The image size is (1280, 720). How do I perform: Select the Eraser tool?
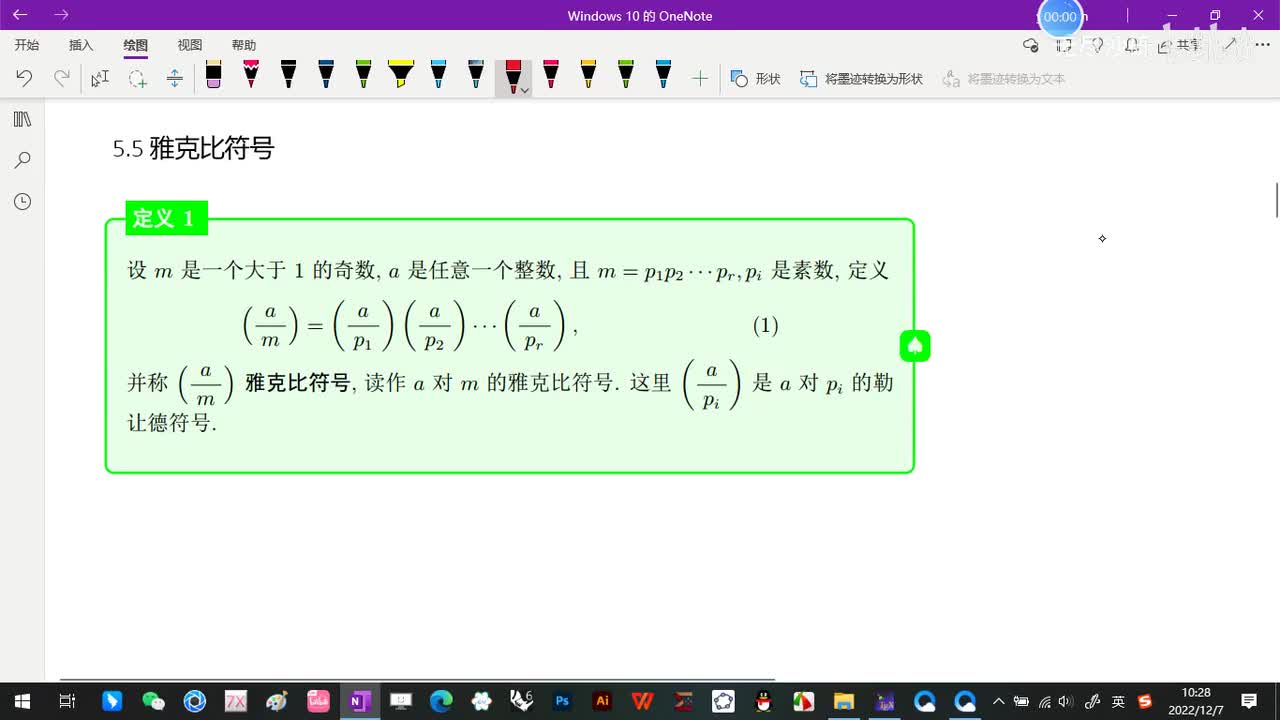pyautogui.click(x=213, y=75)
